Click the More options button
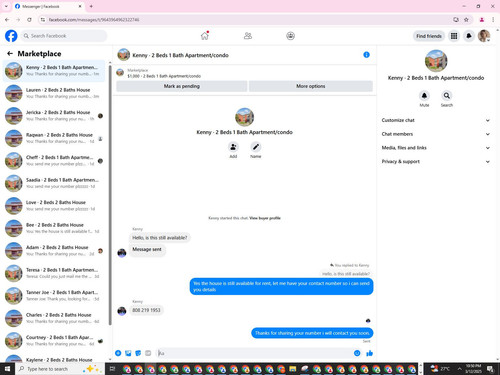 311,86
